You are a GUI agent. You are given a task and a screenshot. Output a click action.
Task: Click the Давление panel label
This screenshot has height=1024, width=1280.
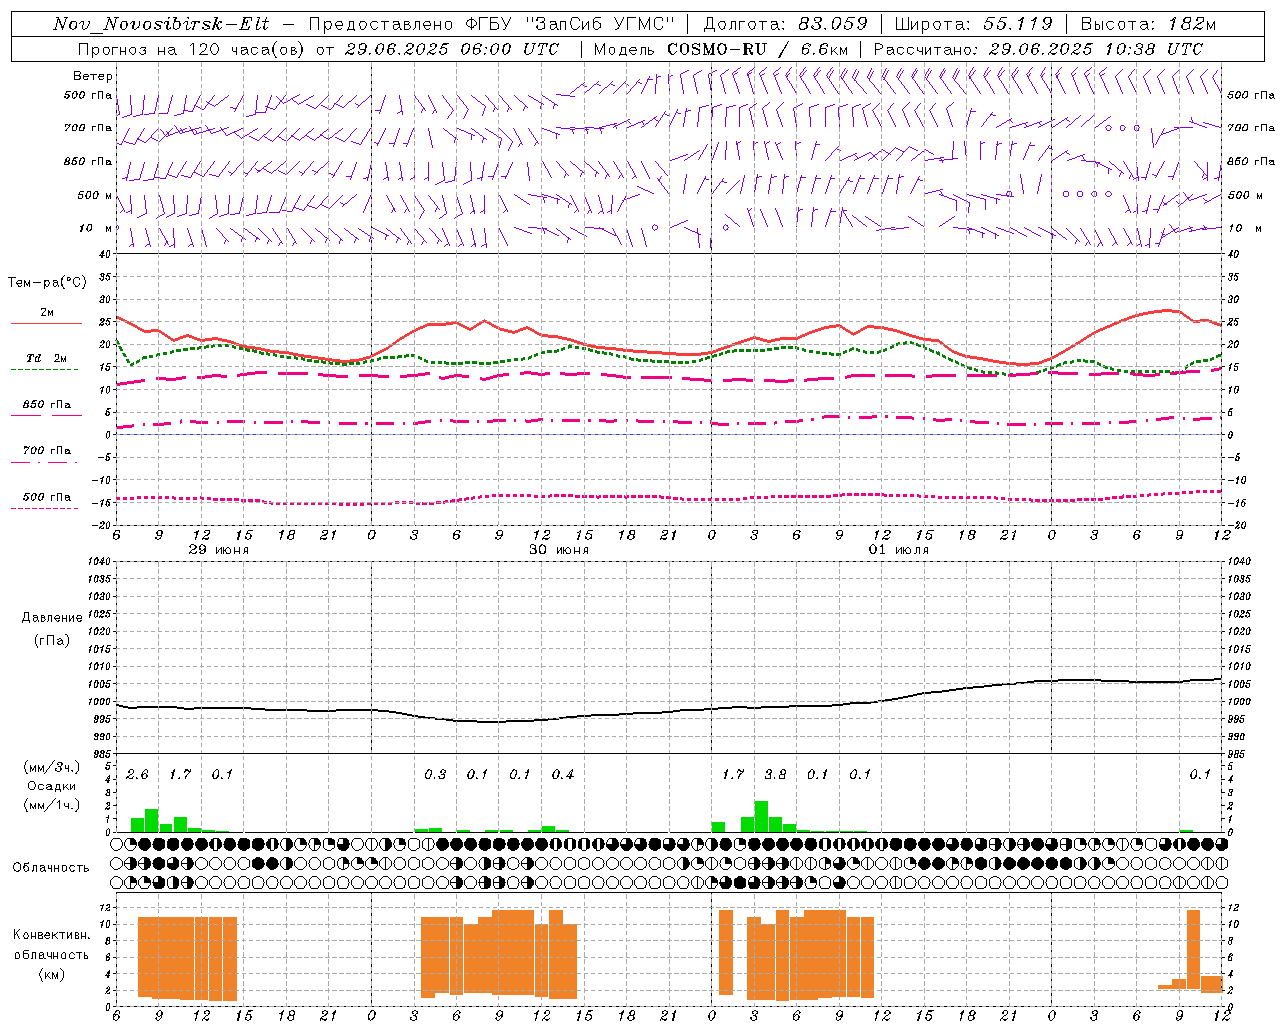(x=52, y=618)
